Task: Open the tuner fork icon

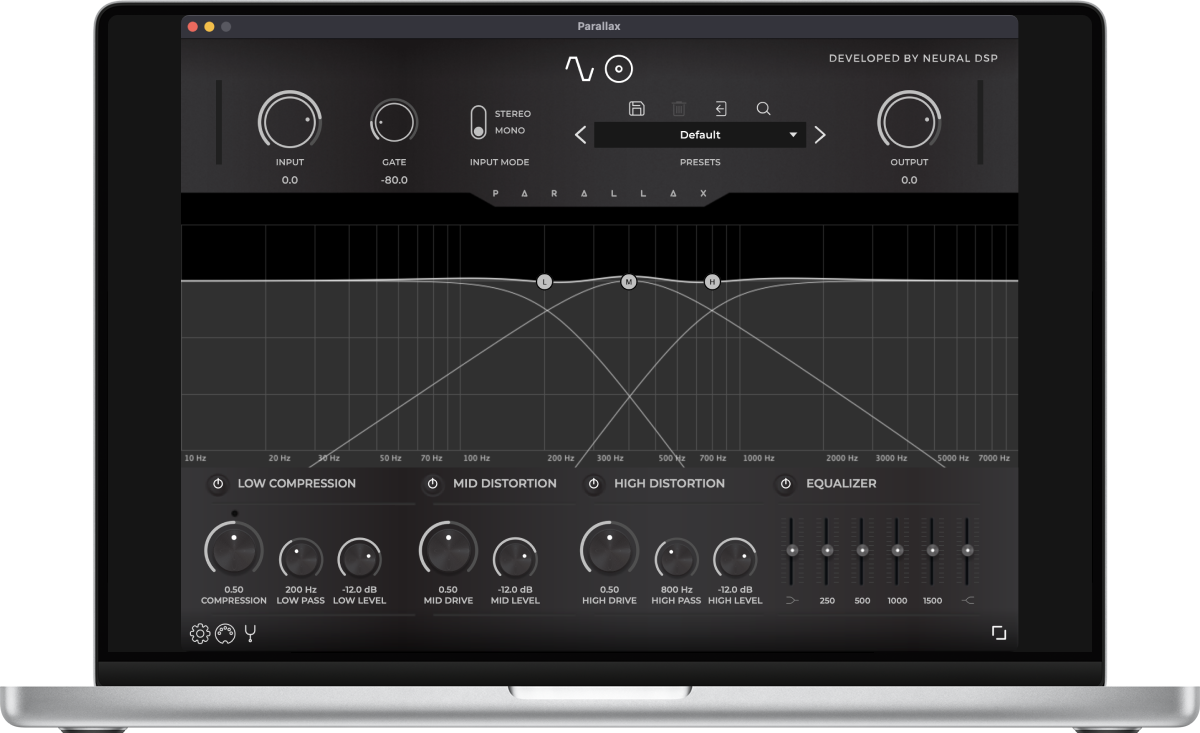Action: point(250,632)
